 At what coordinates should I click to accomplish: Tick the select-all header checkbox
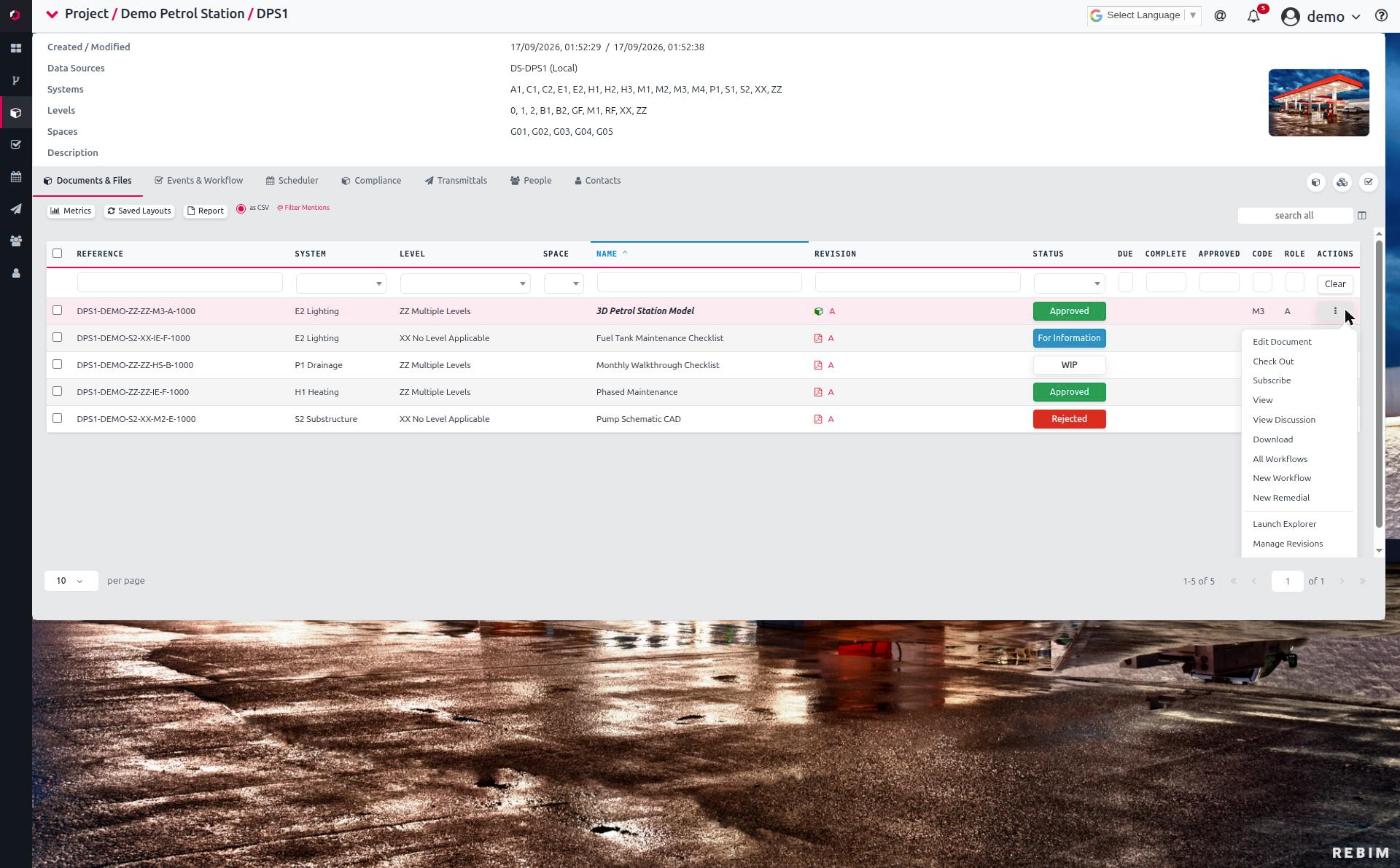click(x=57, y=253)
